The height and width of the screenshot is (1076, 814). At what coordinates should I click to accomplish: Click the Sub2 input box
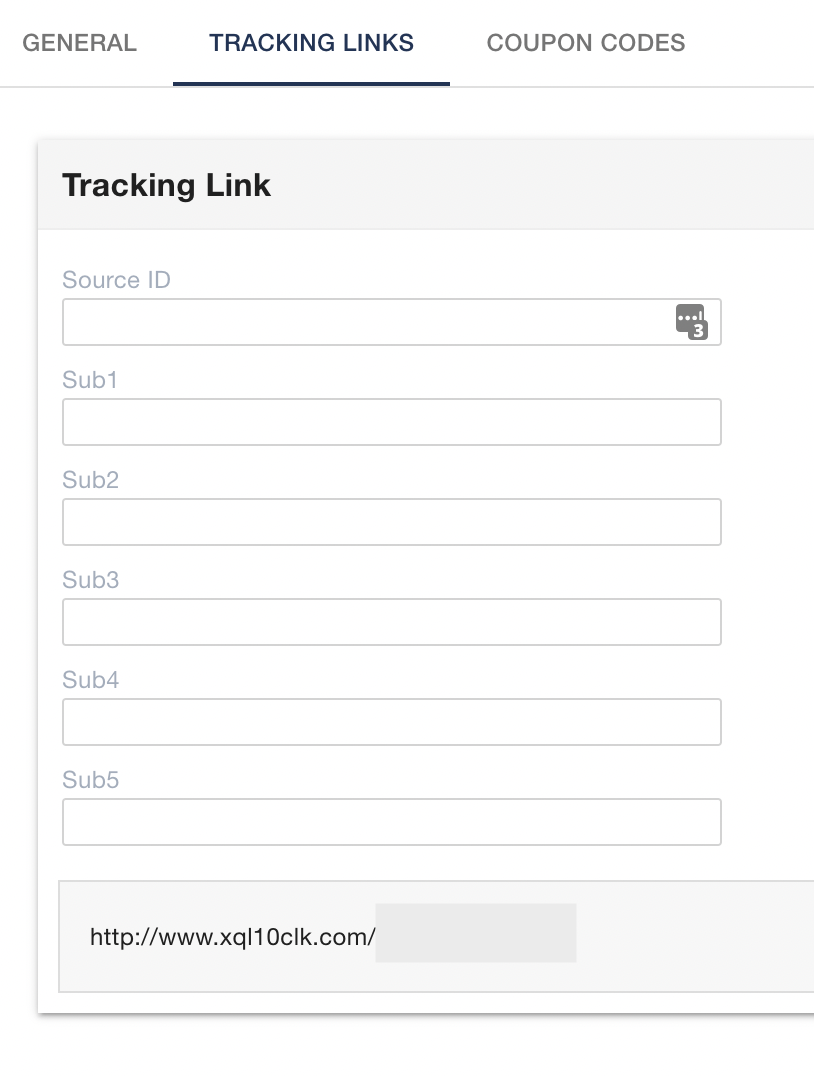click(391, 522)
